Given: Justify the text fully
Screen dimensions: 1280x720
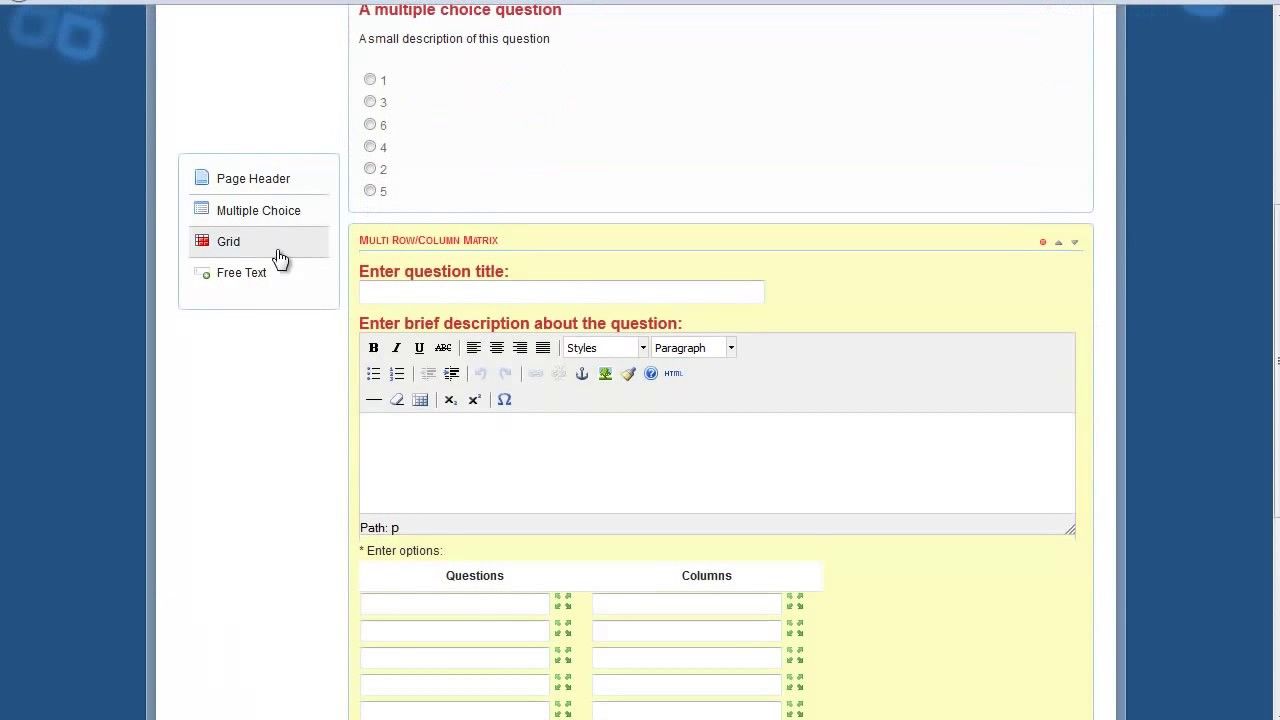Looking at the screenshot, I should pos(543,348).
